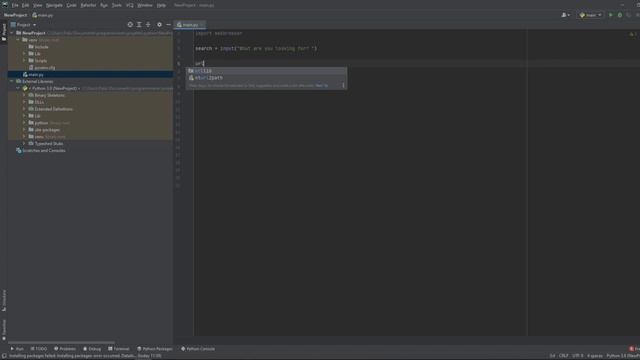
Task: Expand the Binary Skeletons node
Action: (x=24, y=96)
